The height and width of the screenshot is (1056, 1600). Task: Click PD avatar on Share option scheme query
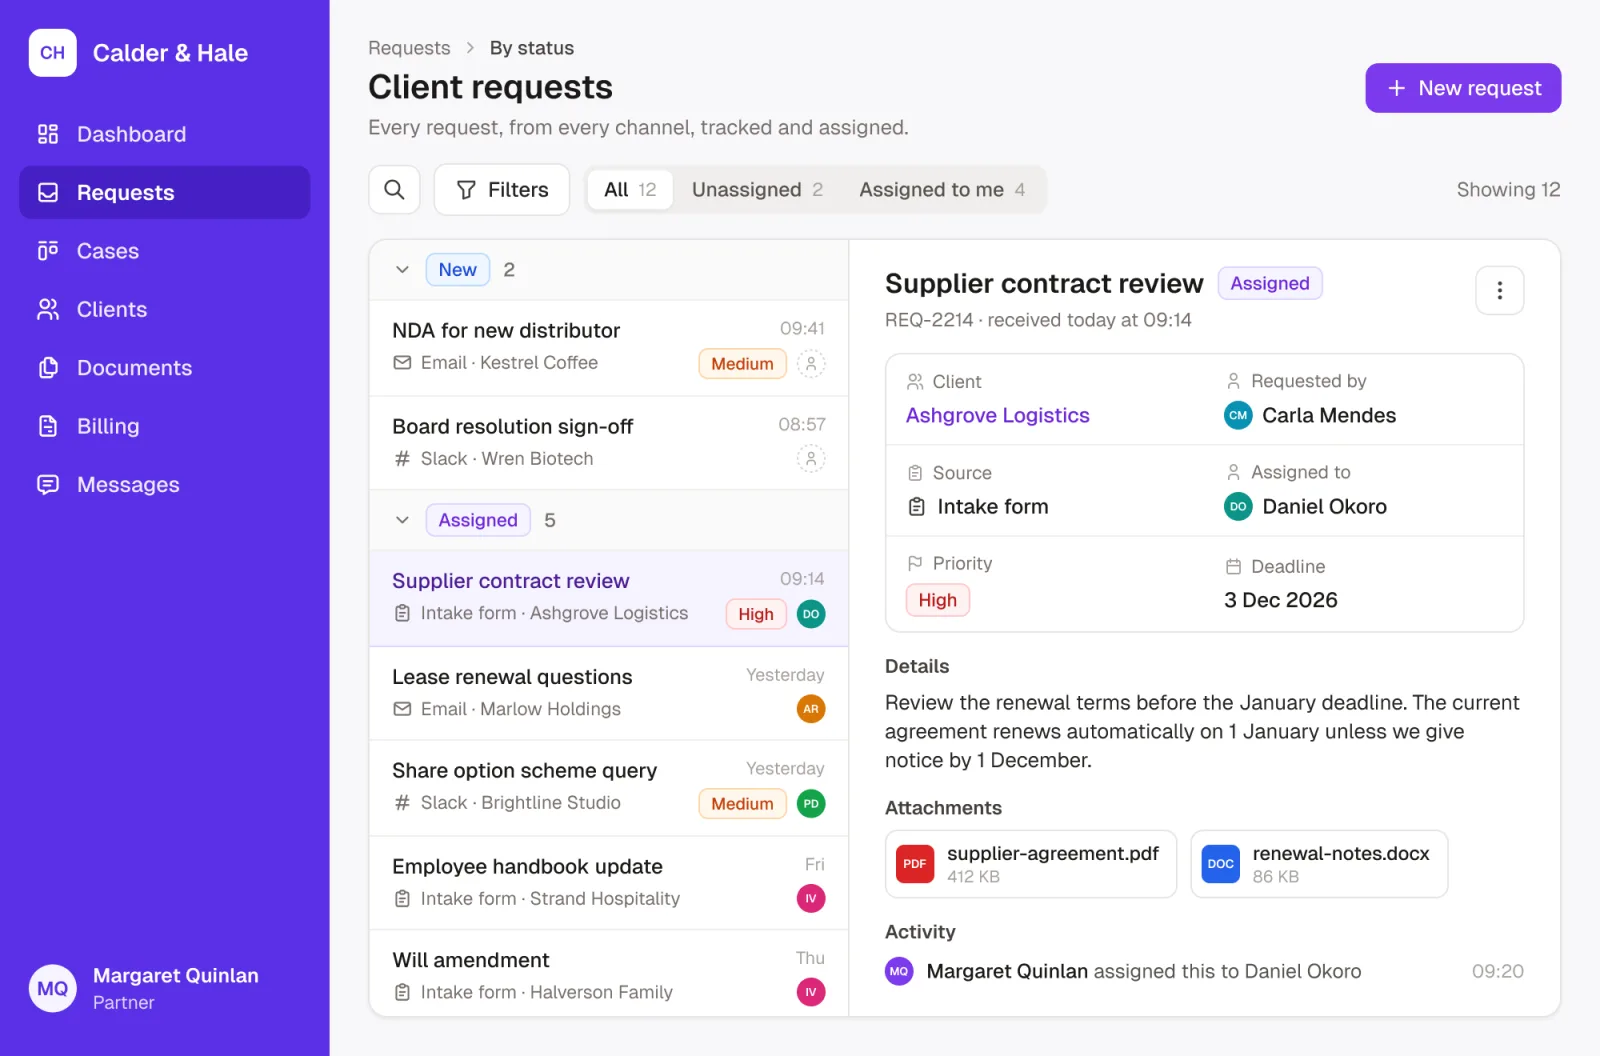pos(811,804)
